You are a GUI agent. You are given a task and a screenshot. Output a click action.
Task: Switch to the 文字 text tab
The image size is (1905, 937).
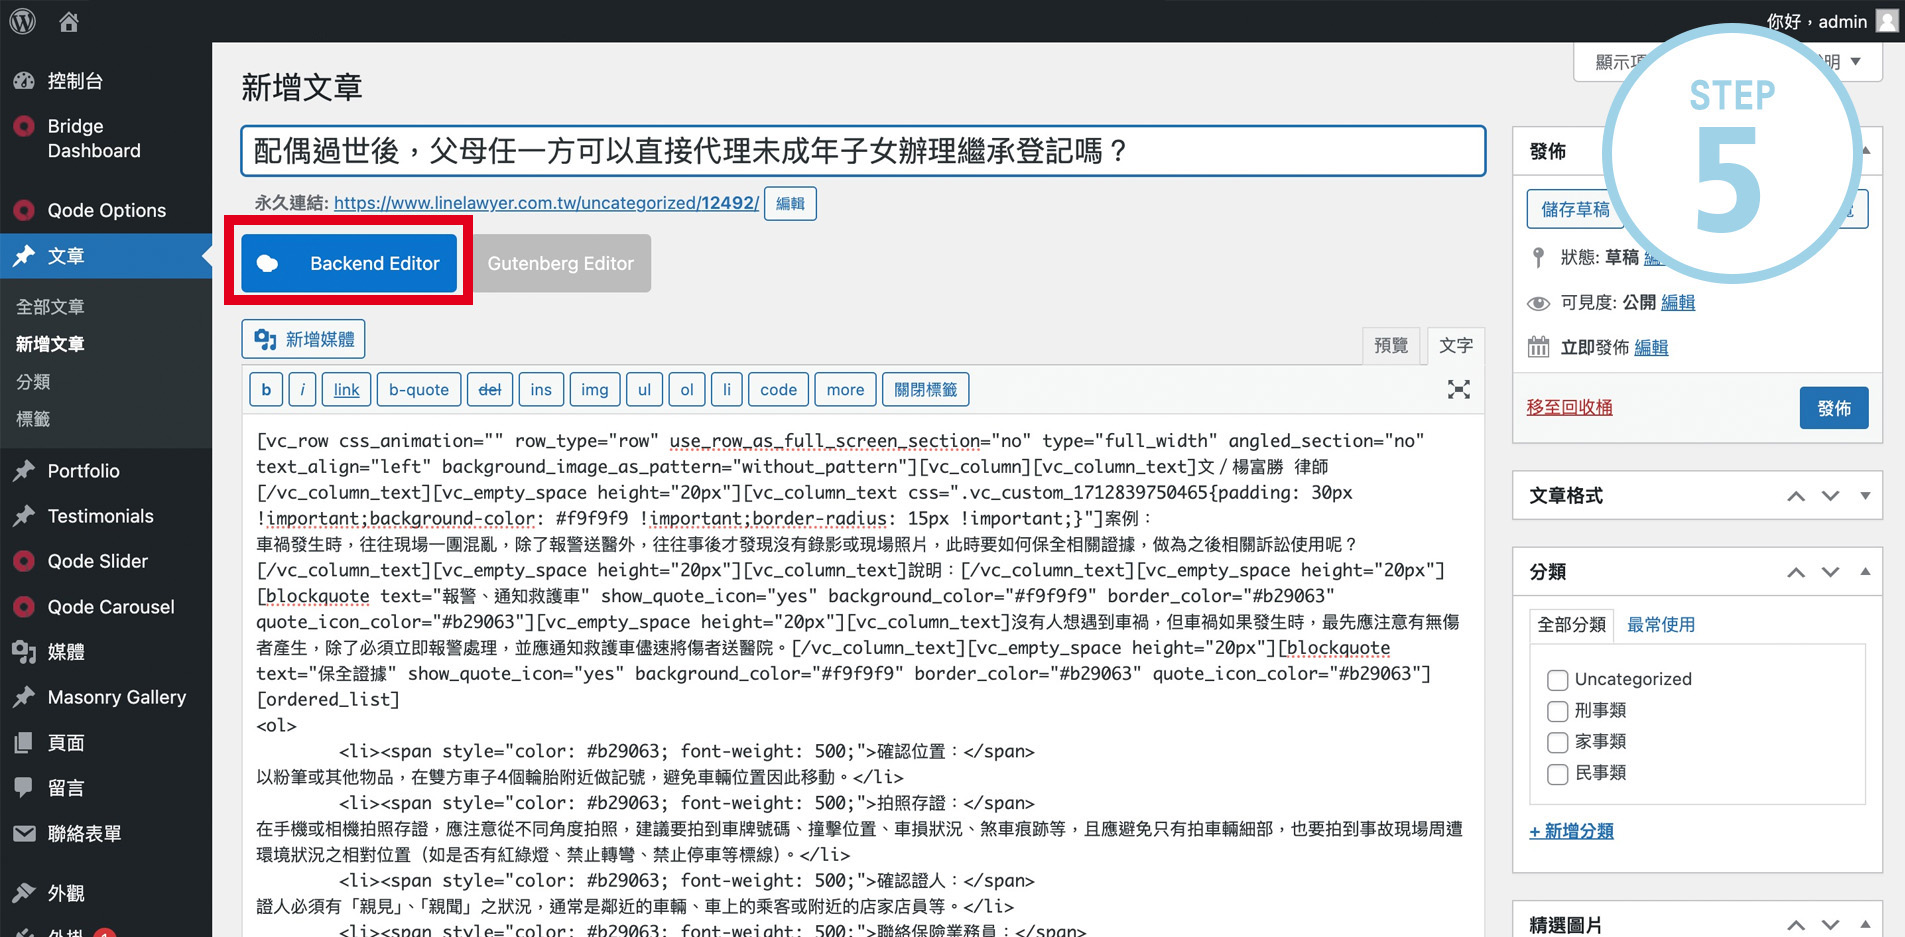(1455, 345)
